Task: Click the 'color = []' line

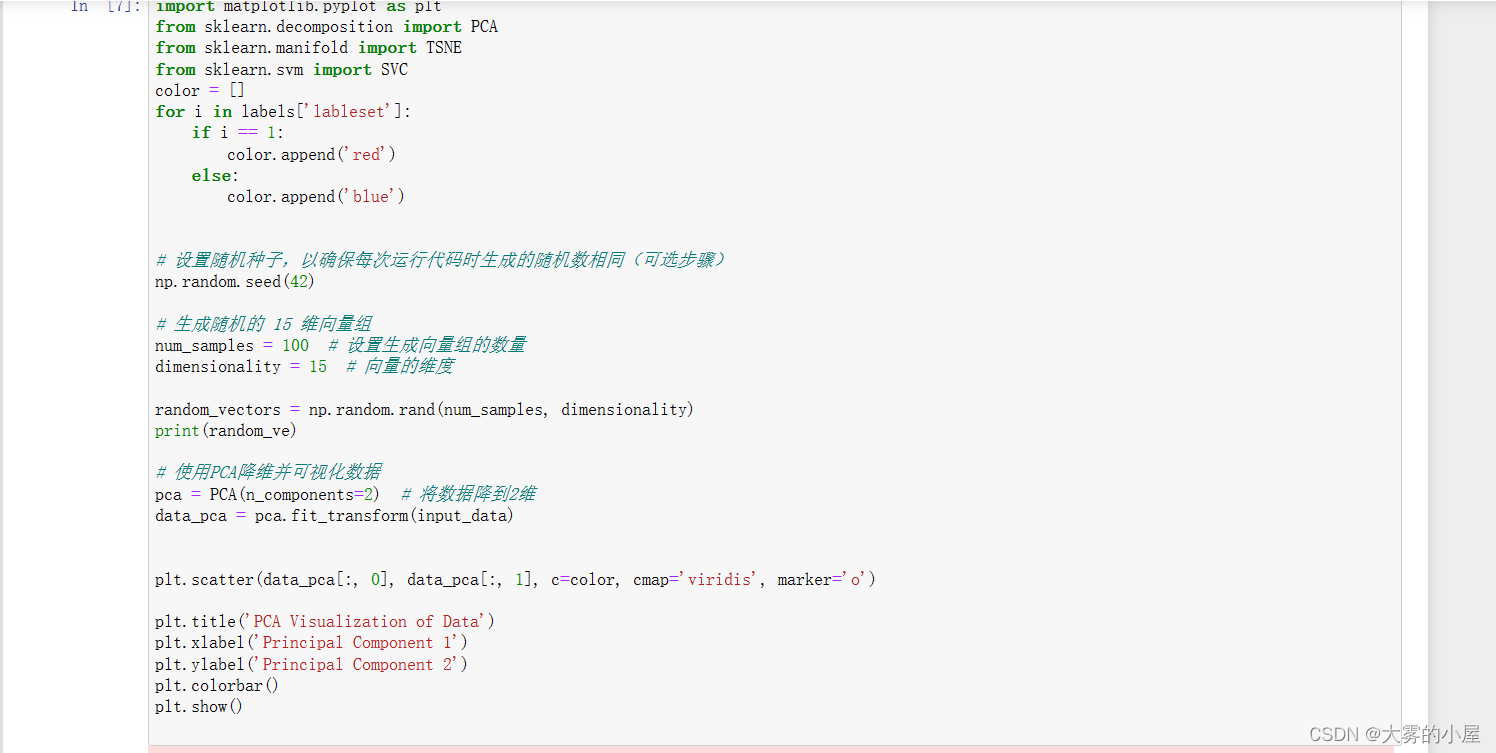Action: point(200,91)
